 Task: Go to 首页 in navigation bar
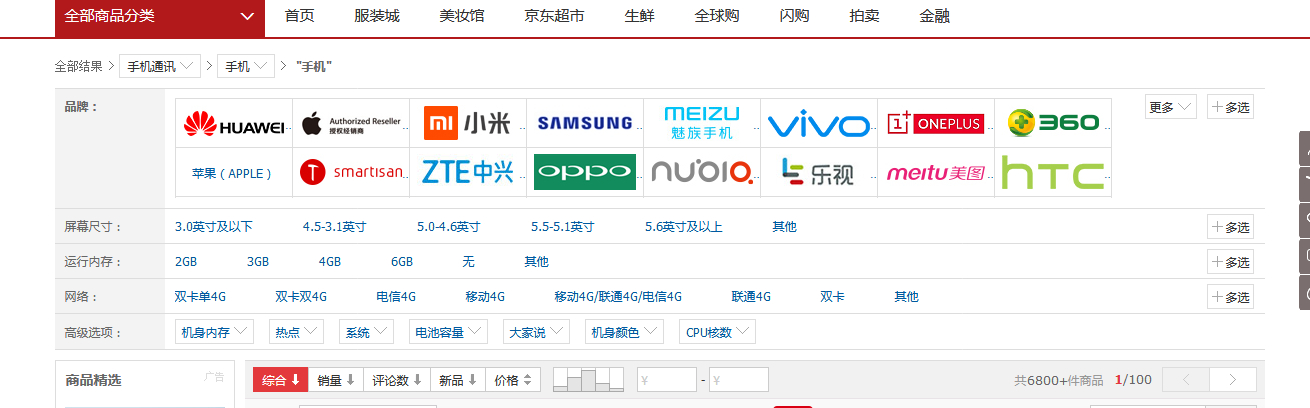[x=299, y=16]
